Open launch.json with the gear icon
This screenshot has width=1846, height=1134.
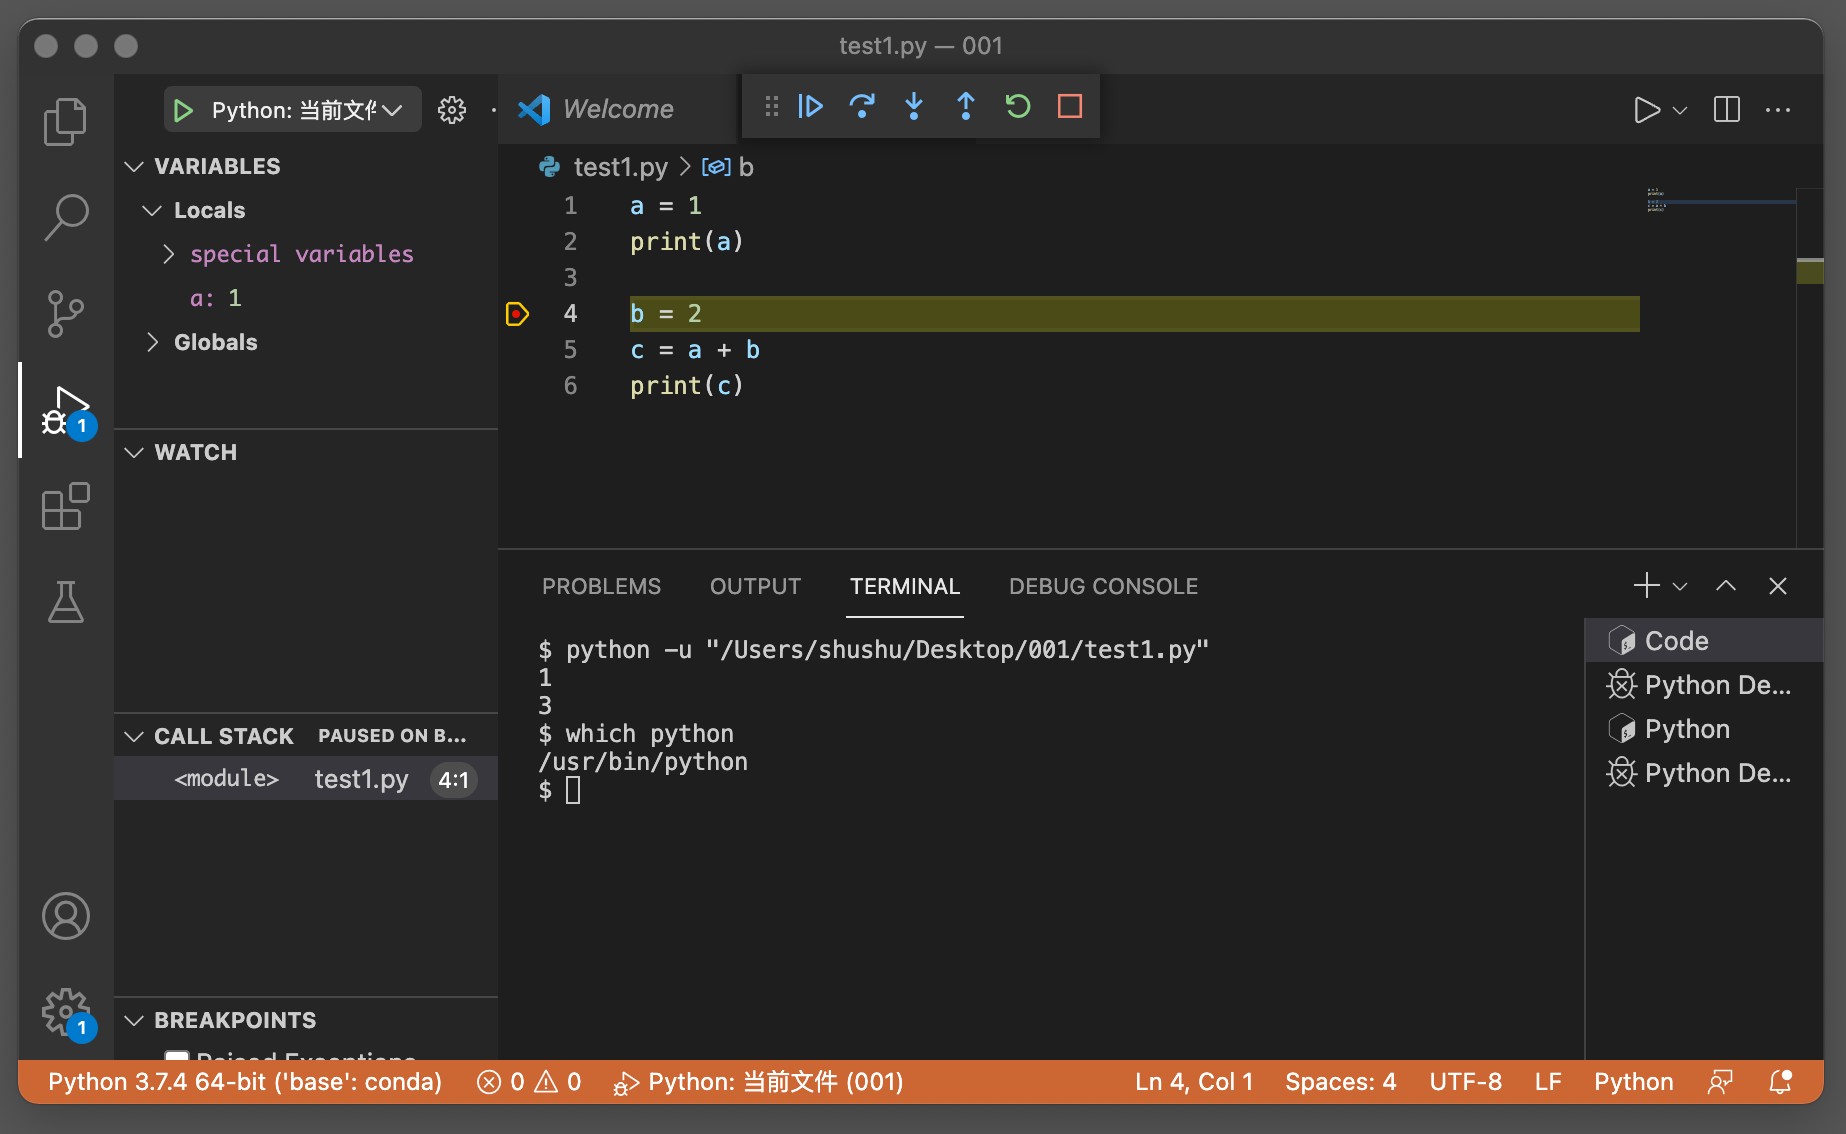coord(452,110)
